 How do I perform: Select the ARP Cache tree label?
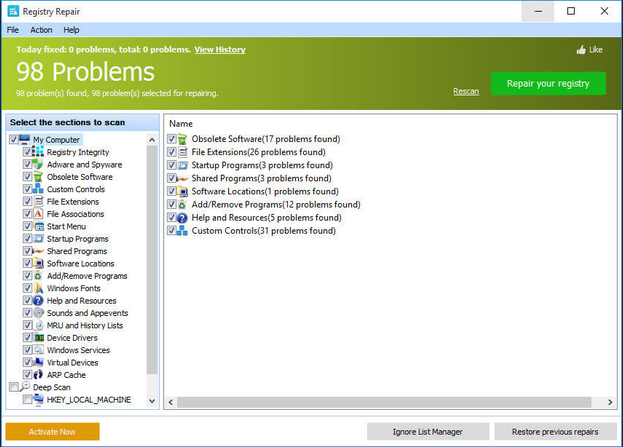tap(66, 375)
